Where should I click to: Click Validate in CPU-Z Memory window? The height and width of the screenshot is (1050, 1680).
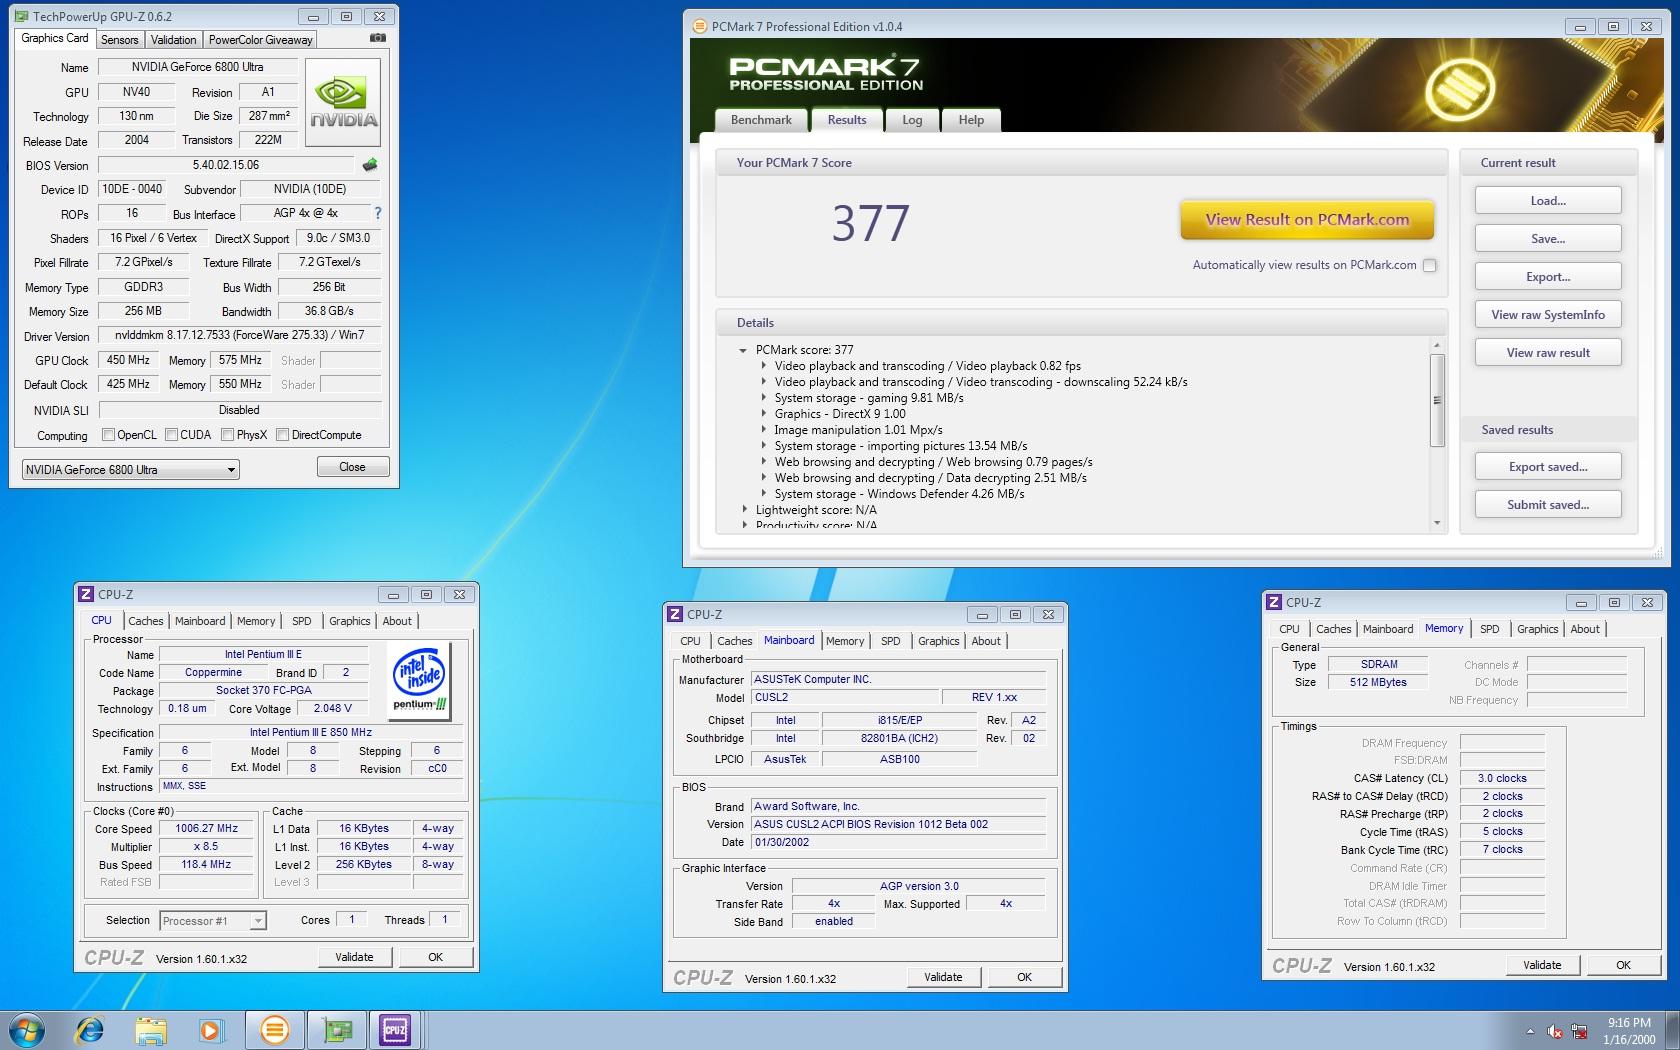tap(1542, 965)
